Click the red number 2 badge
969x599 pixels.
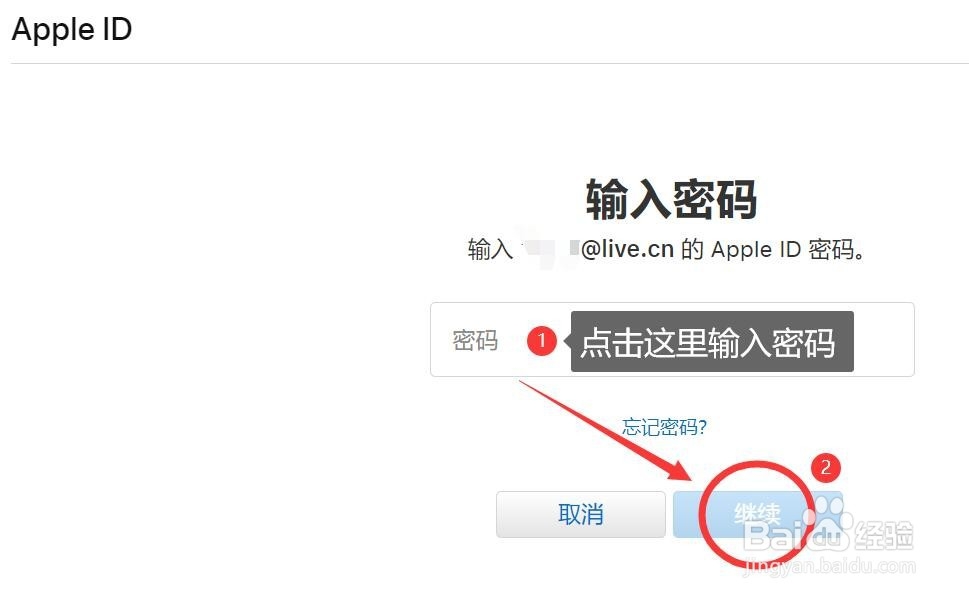tap(826, 468)
